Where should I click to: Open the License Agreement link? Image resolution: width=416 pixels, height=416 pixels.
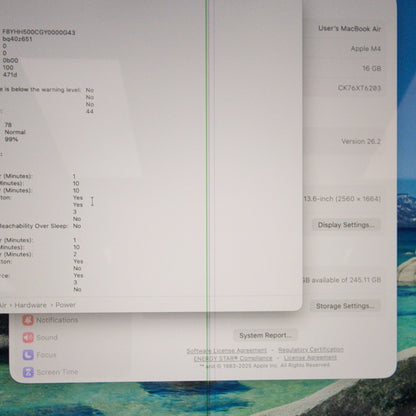tap(310, 358)
